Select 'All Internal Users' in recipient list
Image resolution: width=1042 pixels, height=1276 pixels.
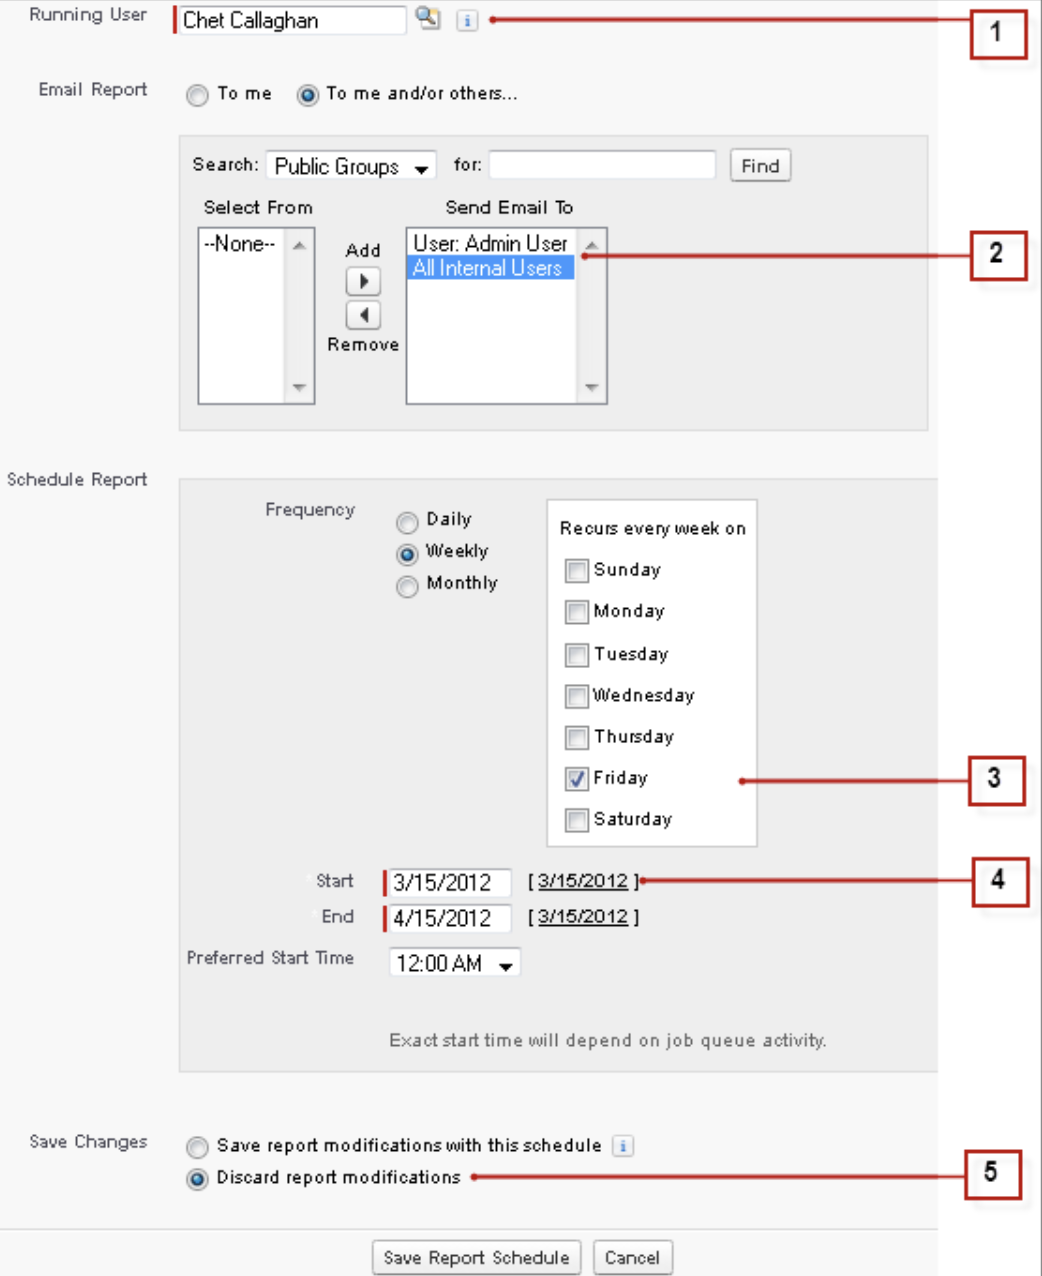488,268
